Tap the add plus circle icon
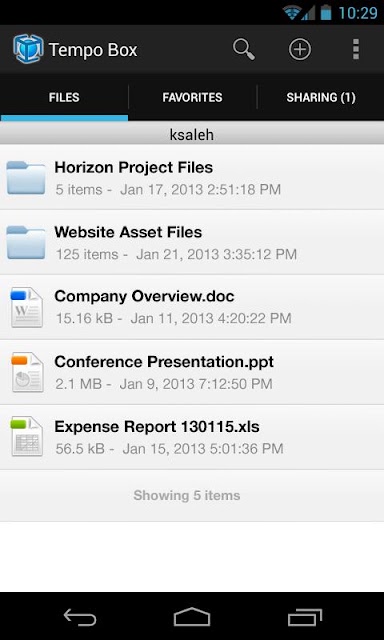384x640 pixels. (300, 49)
